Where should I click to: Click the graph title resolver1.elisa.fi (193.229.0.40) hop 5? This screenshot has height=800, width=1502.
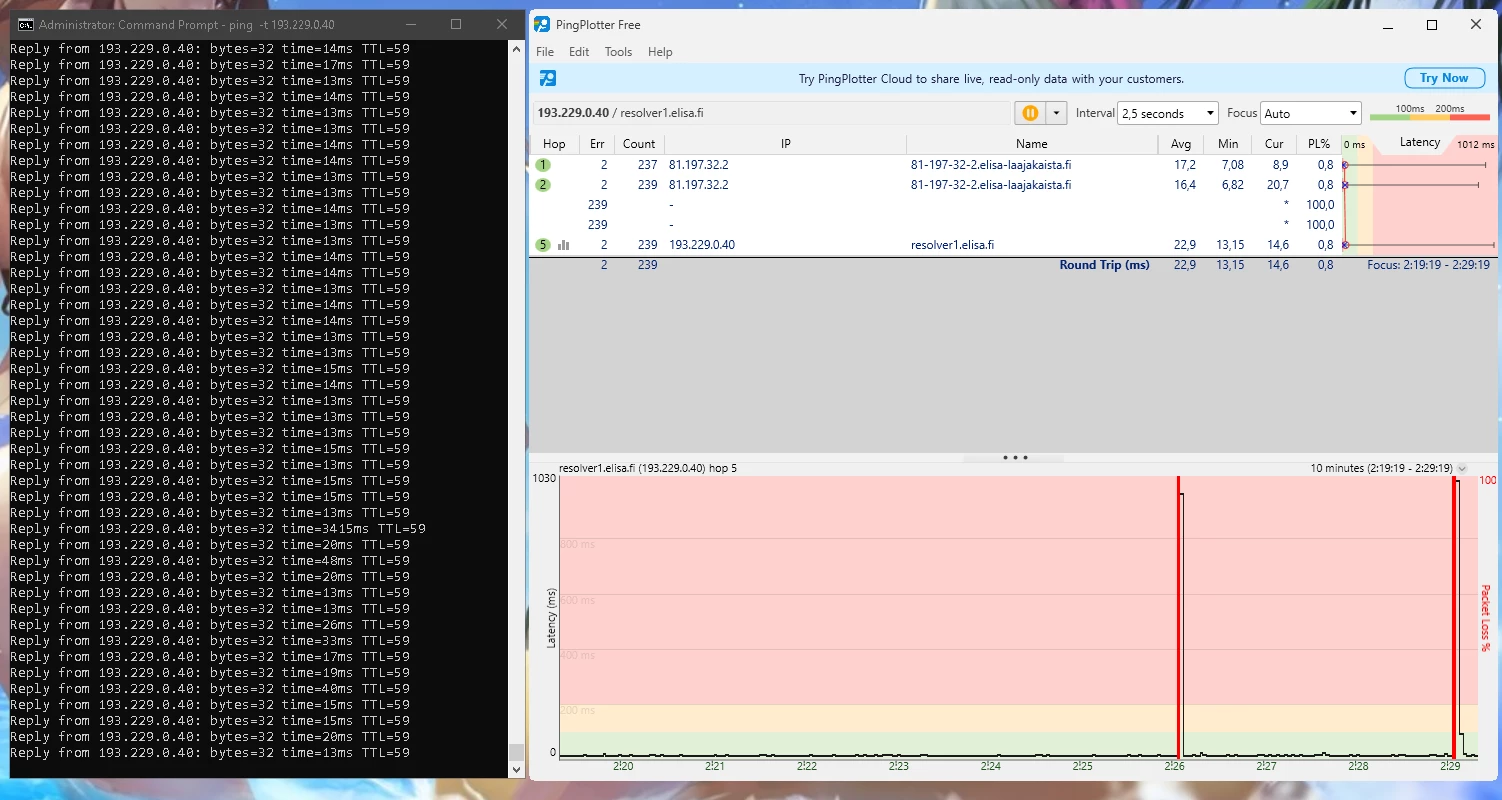pos(648,468)
